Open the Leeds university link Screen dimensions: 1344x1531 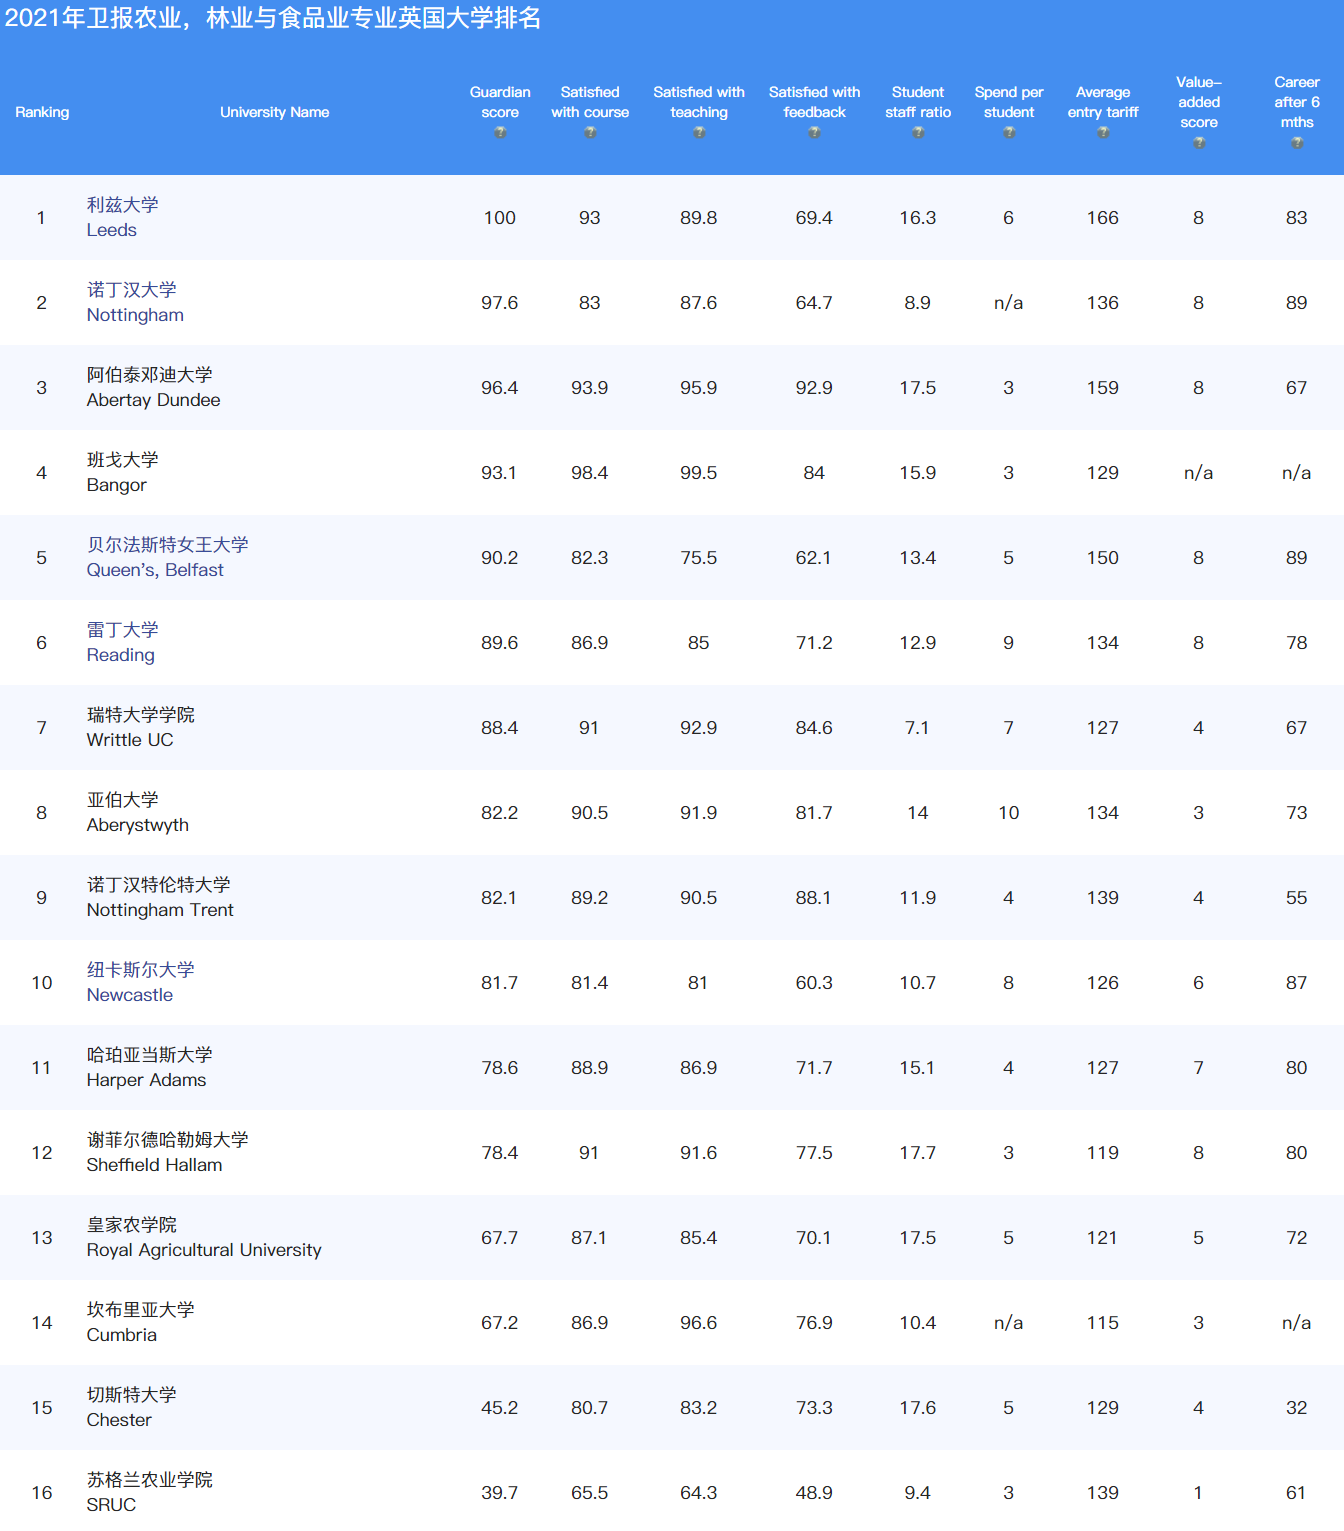click(x=122, y=217)
